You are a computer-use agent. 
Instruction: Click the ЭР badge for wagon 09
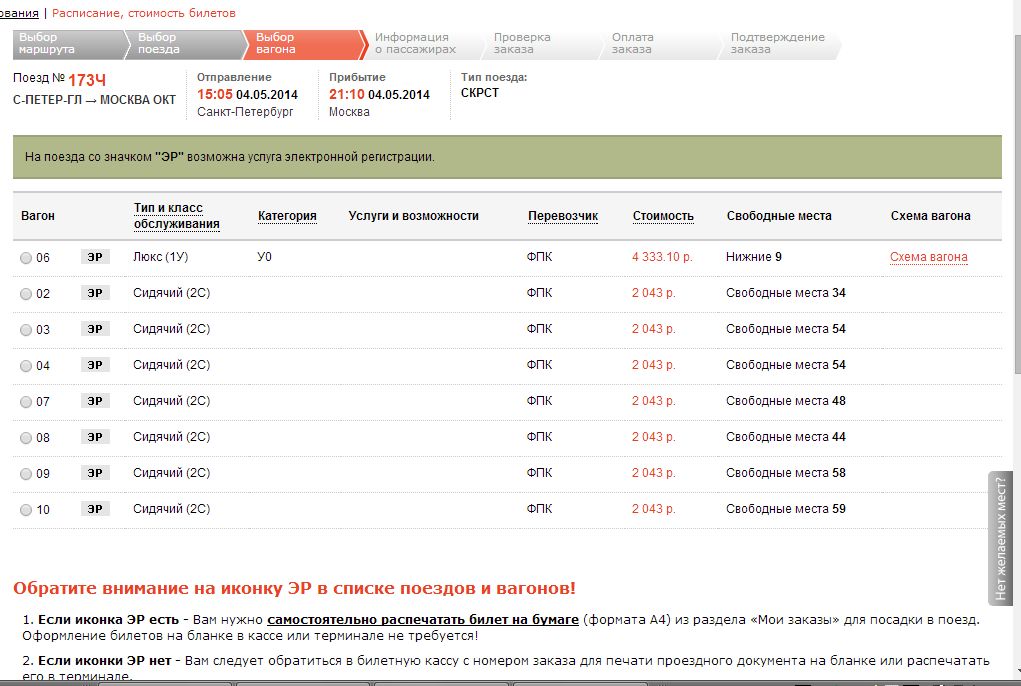point(95,473)
